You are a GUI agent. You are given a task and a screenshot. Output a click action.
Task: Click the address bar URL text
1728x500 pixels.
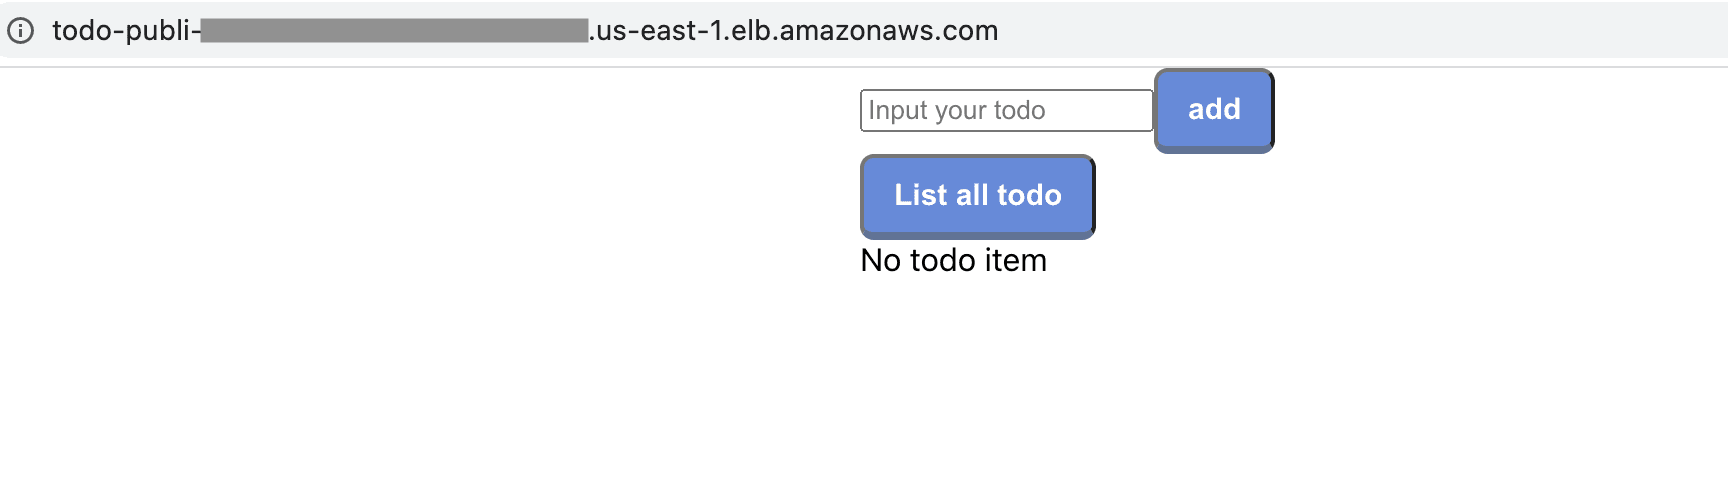point(525,31)
